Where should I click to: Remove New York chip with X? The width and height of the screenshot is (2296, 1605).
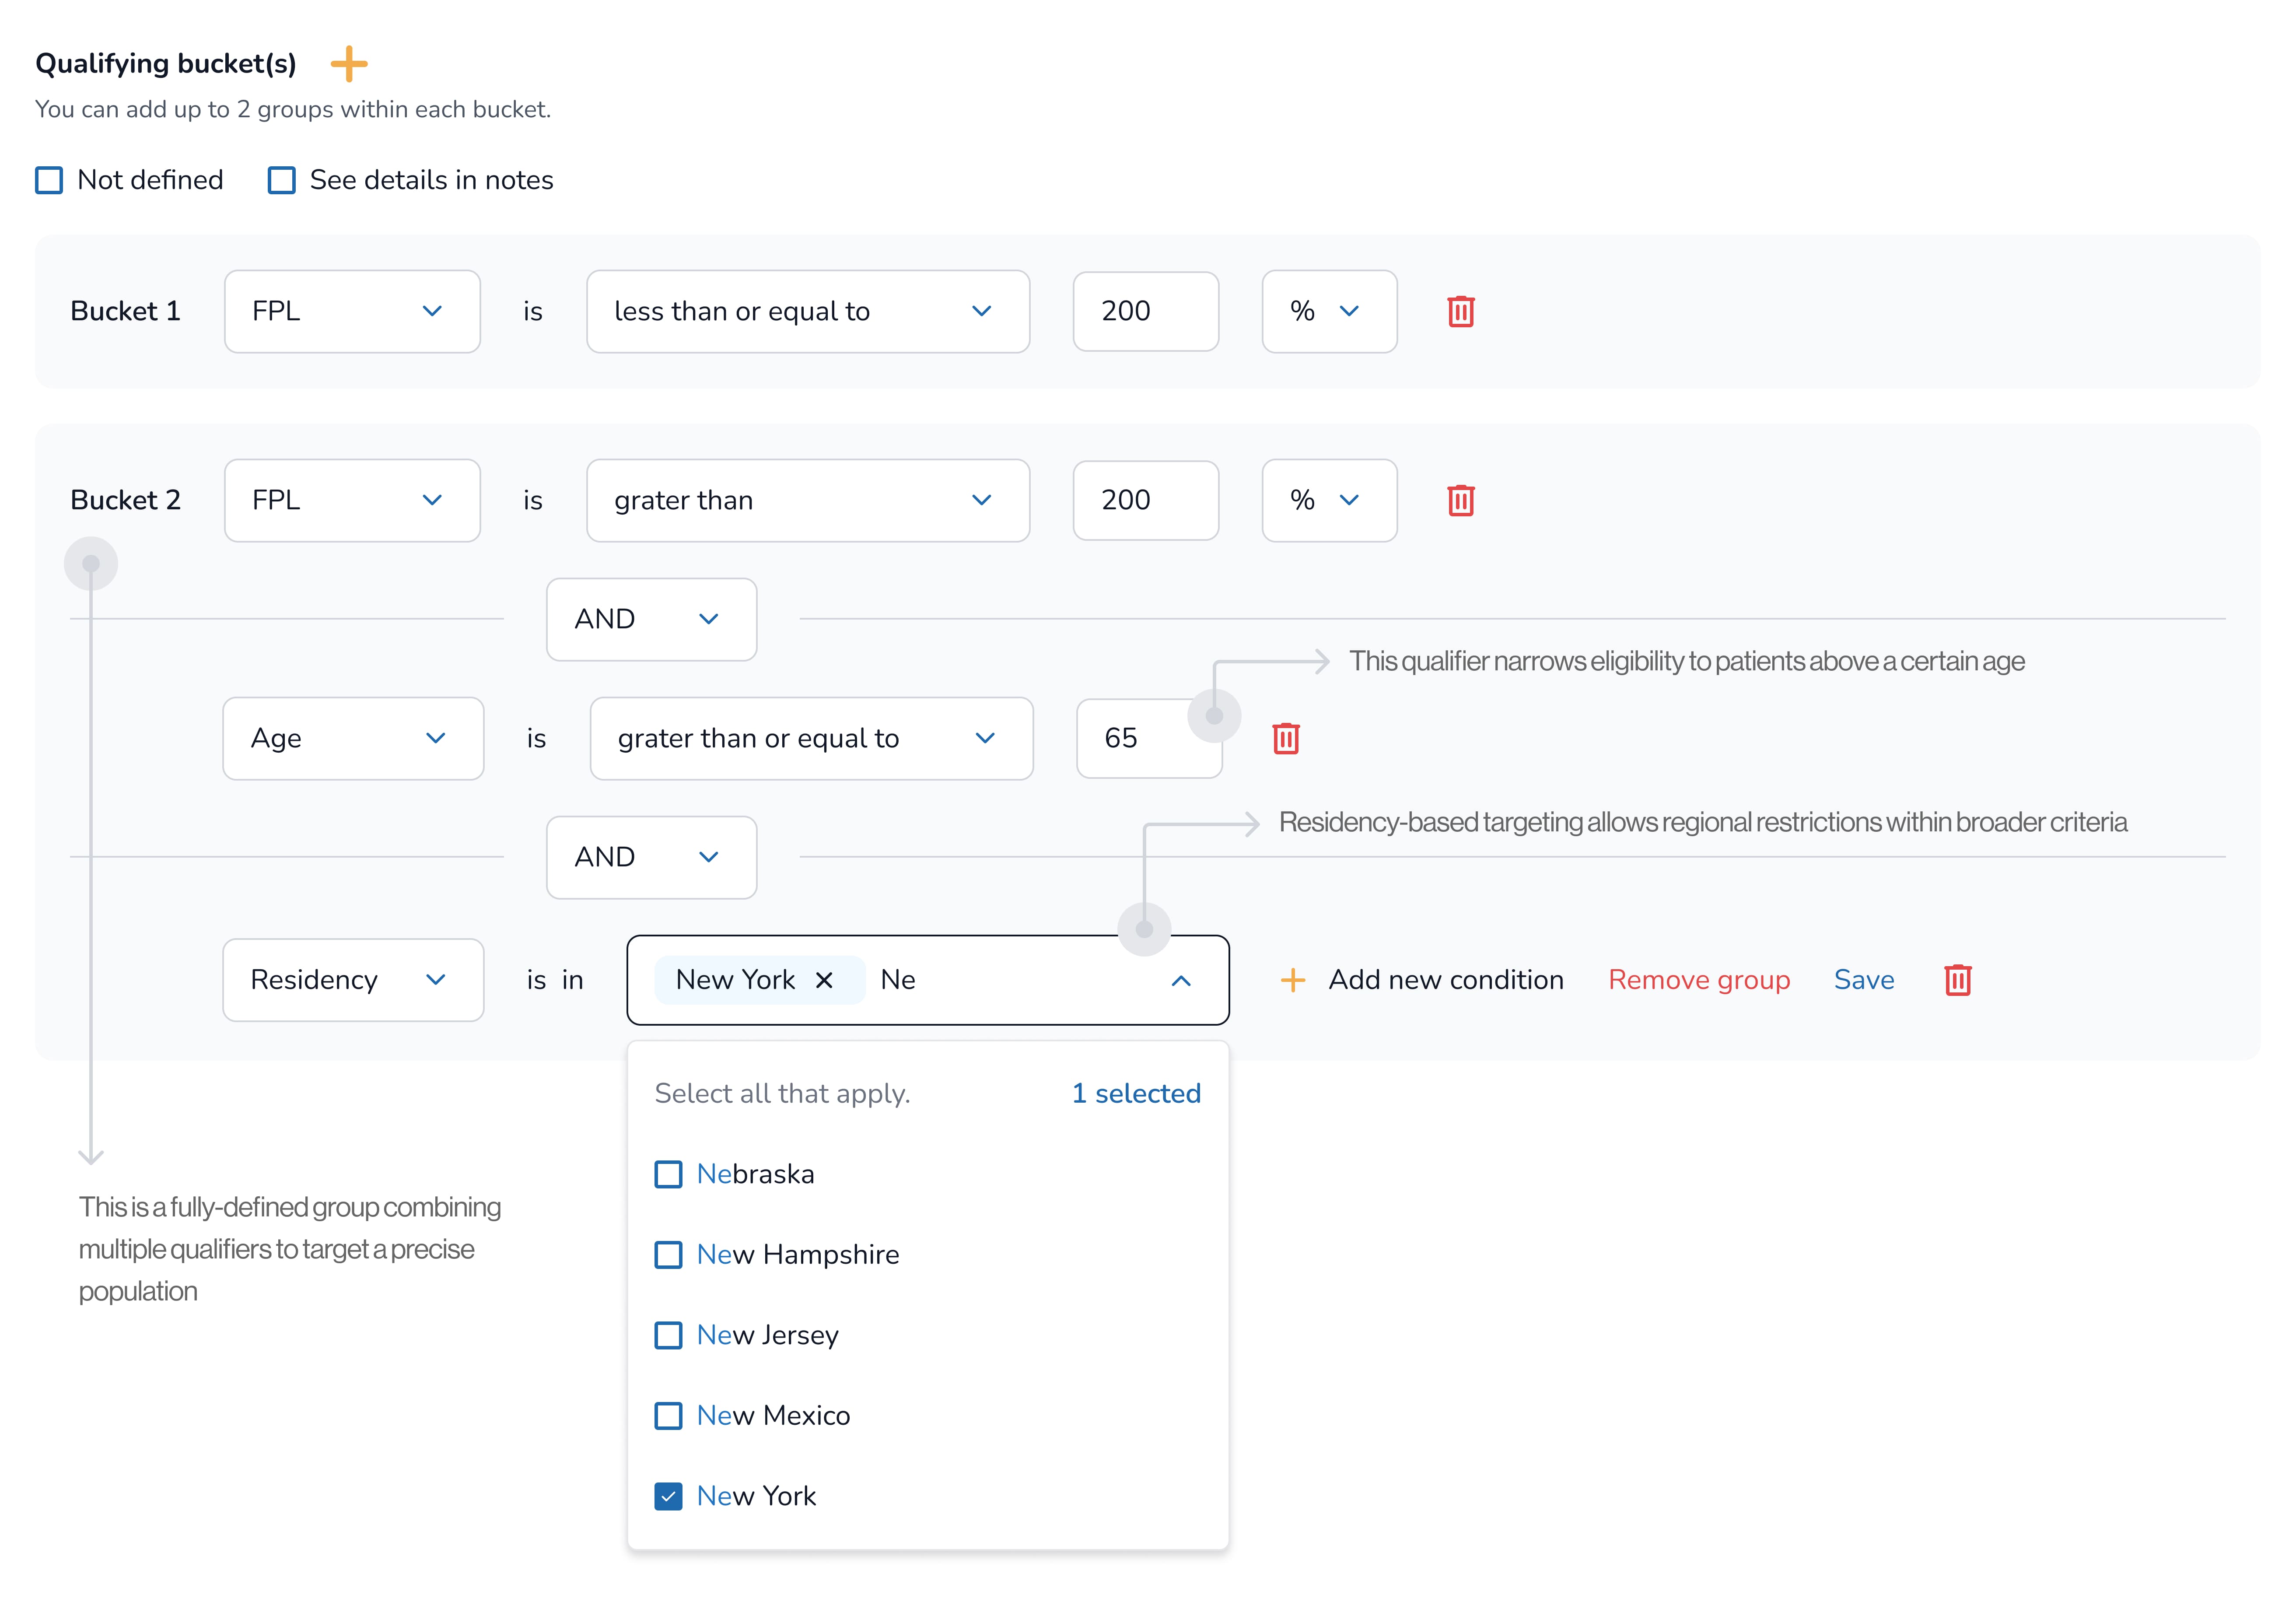(x=824, y=980)
